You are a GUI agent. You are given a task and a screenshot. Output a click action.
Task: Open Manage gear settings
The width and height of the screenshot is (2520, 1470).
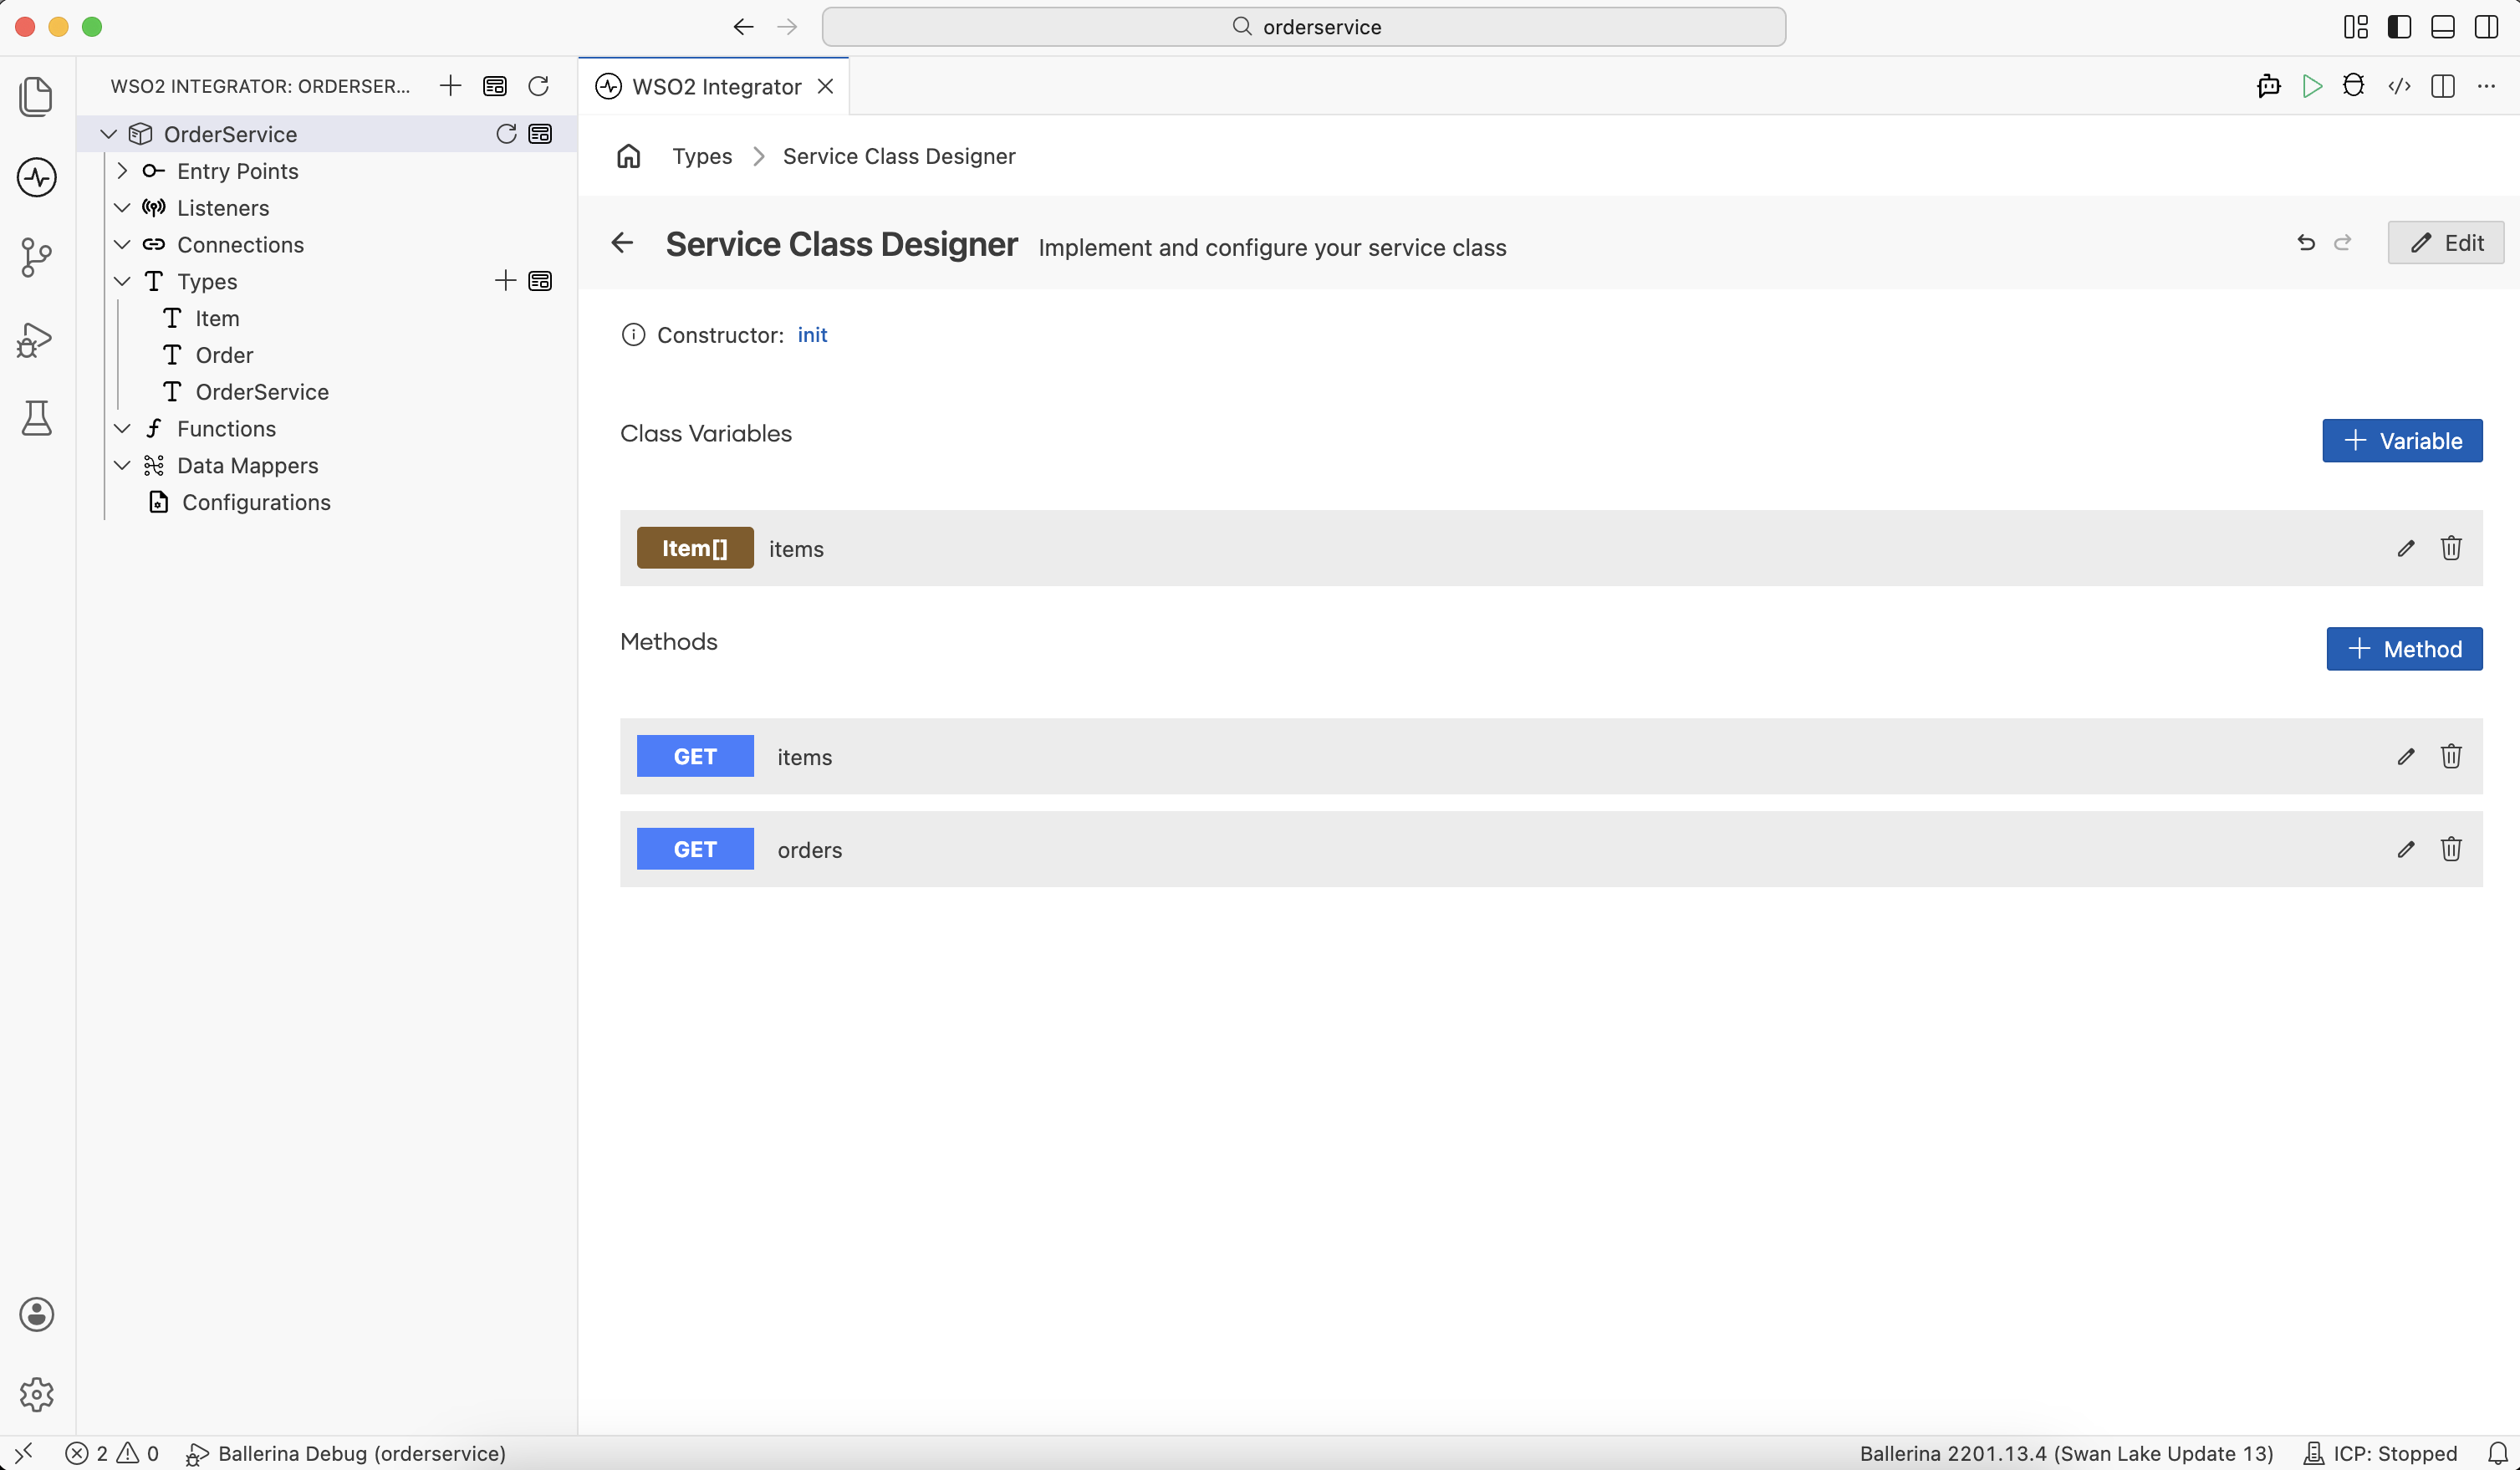pyautogui.click(x=37, y=1394)
